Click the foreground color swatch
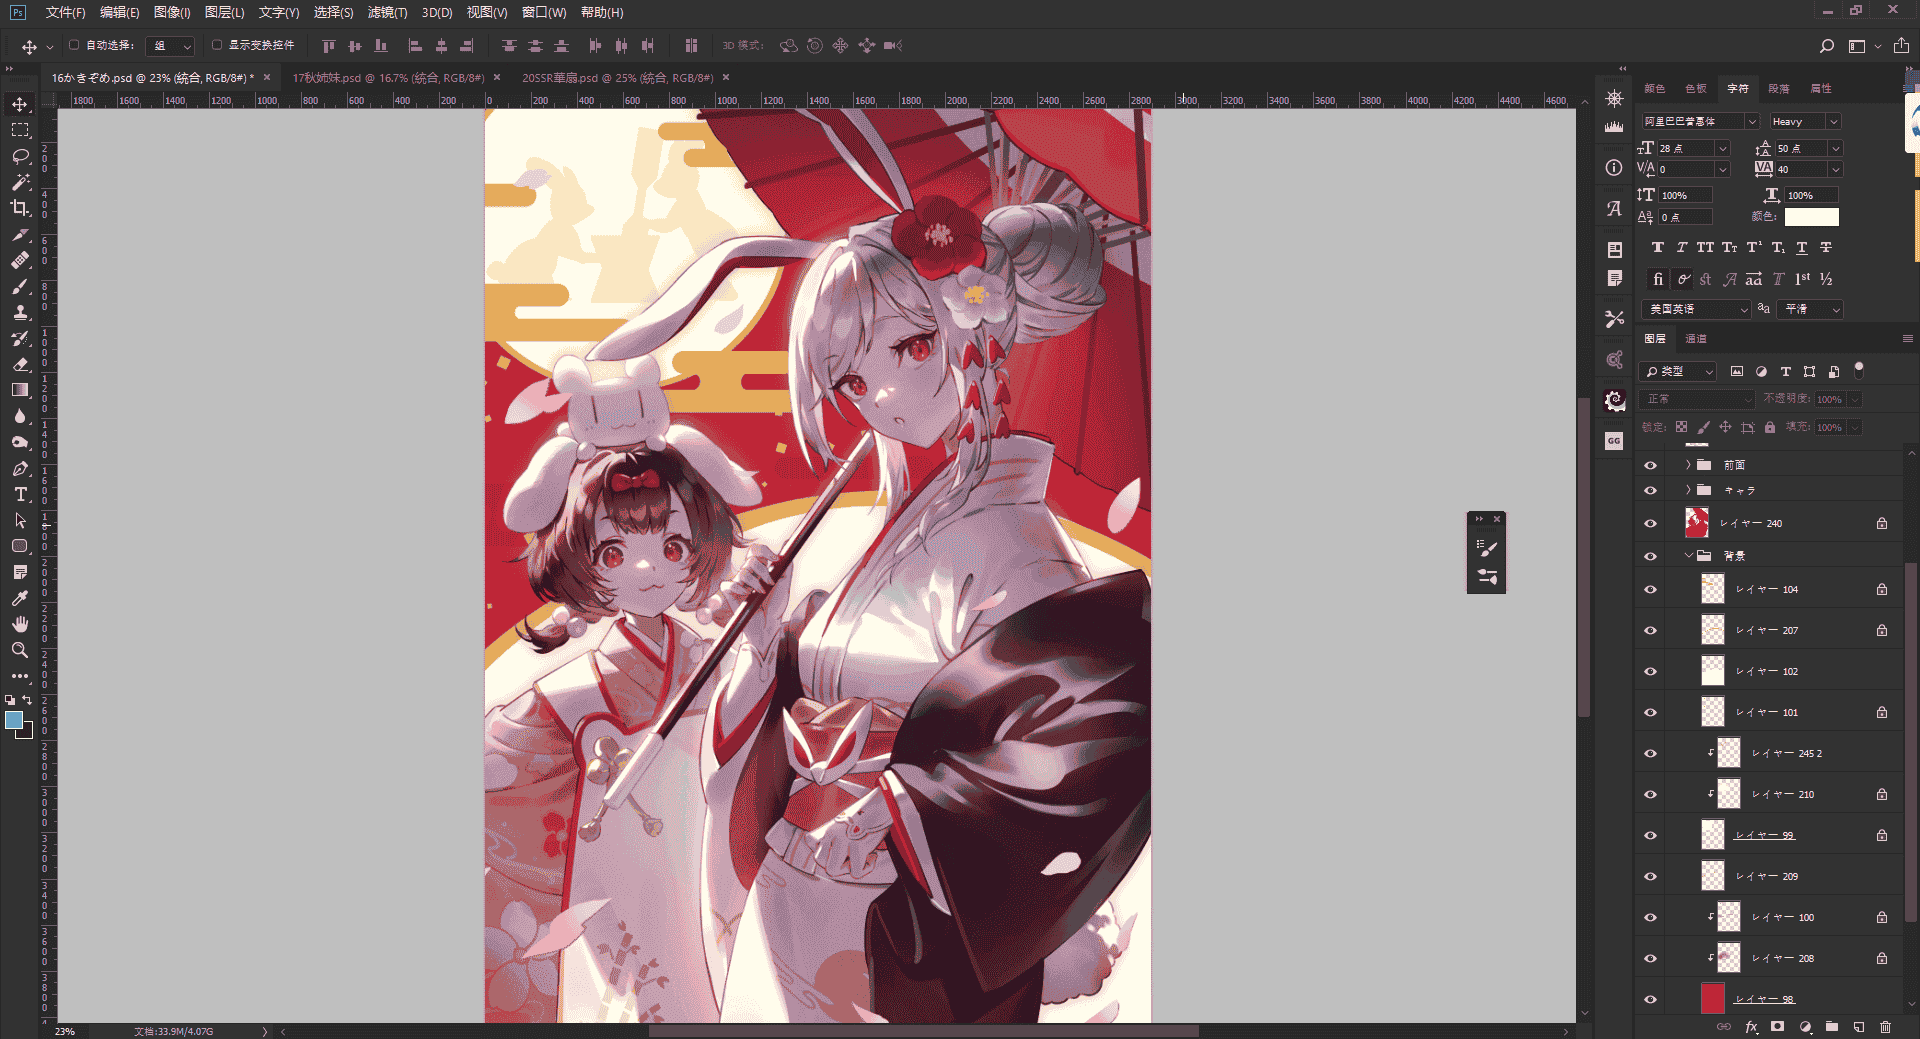Image resolution: width=1920 pixels, height=1039 pixels. click(x=14, y=720)
